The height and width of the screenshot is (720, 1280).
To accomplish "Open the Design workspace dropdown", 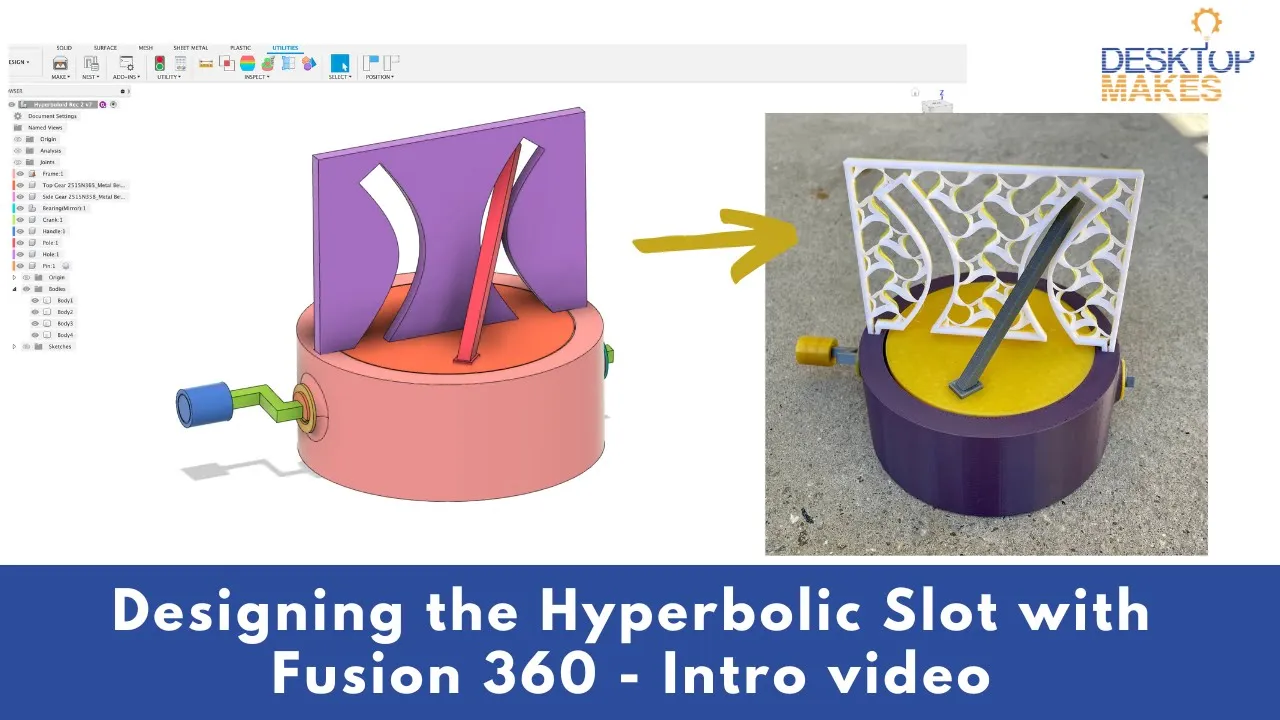I will 19,62.
